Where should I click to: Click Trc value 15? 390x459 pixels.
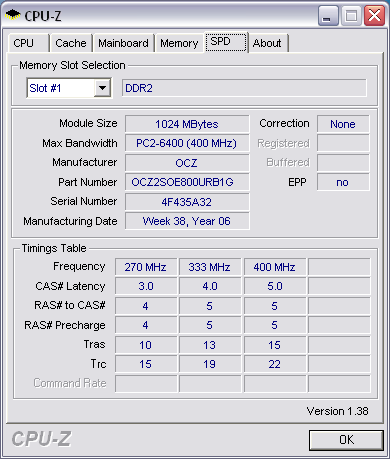coord(146,364)
